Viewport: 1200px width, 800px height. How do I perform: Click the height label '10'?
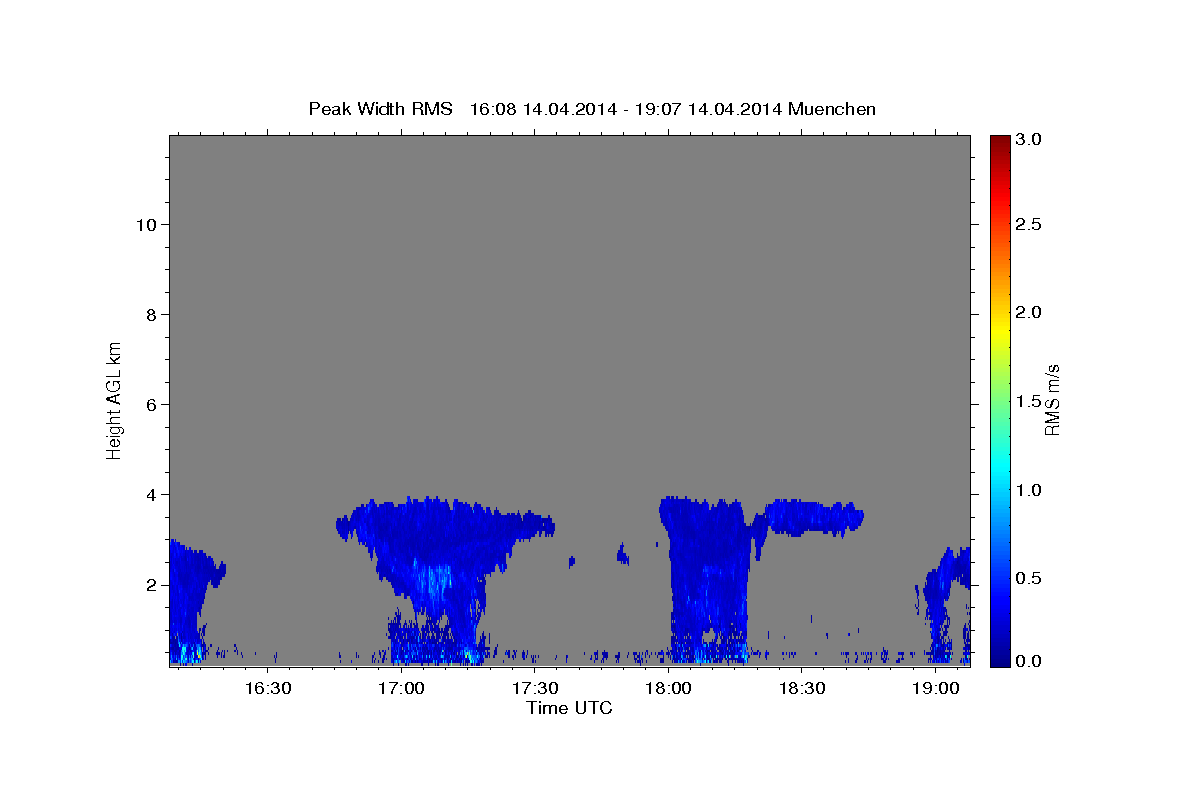(145, 224)
